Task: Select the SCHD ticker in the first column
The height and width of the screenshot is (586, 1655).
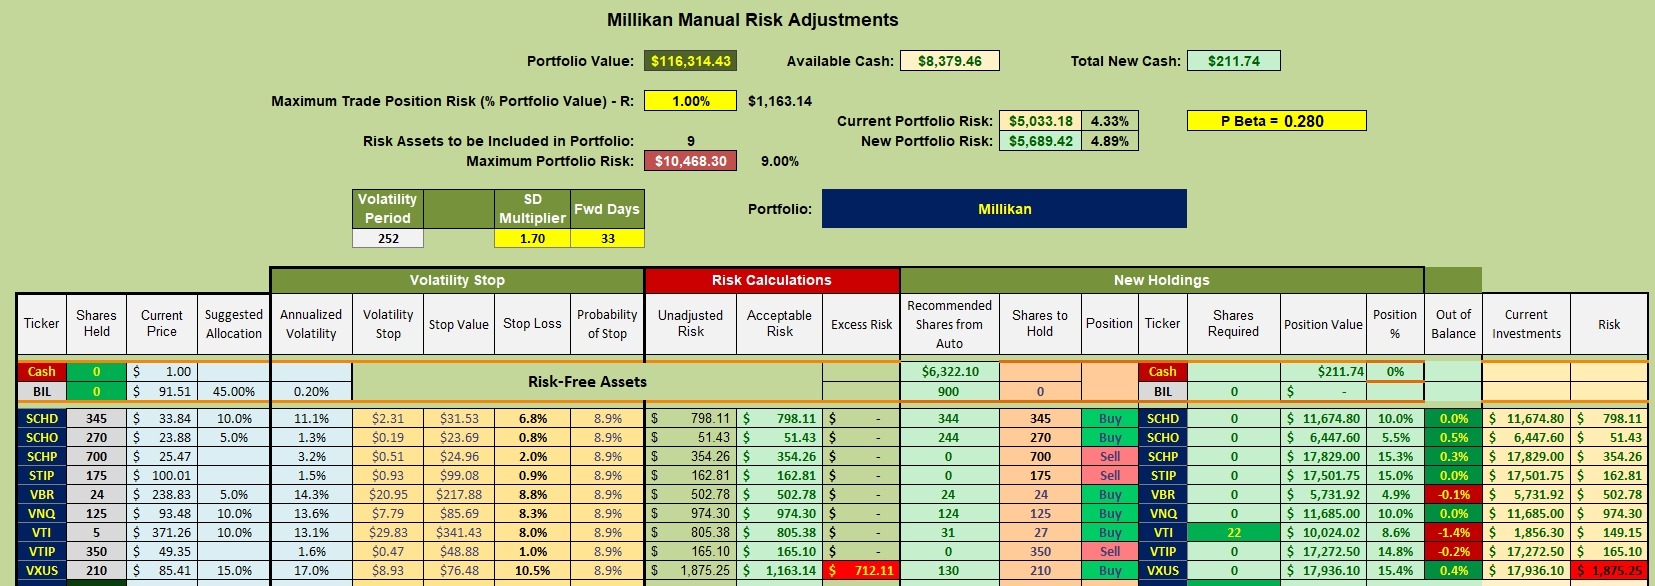Action: pos(42,419)
